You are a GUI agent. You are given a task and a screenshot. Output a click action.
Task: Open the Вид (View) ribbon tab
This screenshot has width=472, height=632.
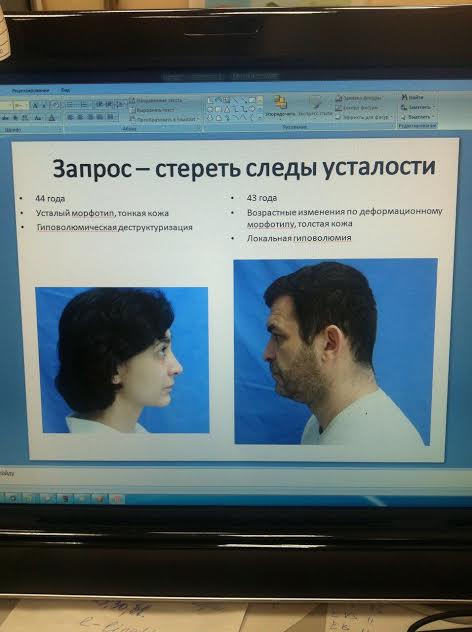pos(65,90)
